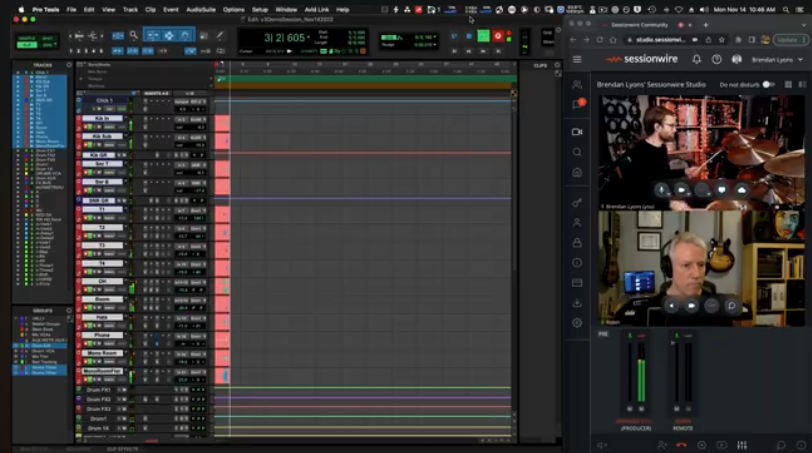Click the browser Update button
The image size is (812, 453).
click(789, 39)
